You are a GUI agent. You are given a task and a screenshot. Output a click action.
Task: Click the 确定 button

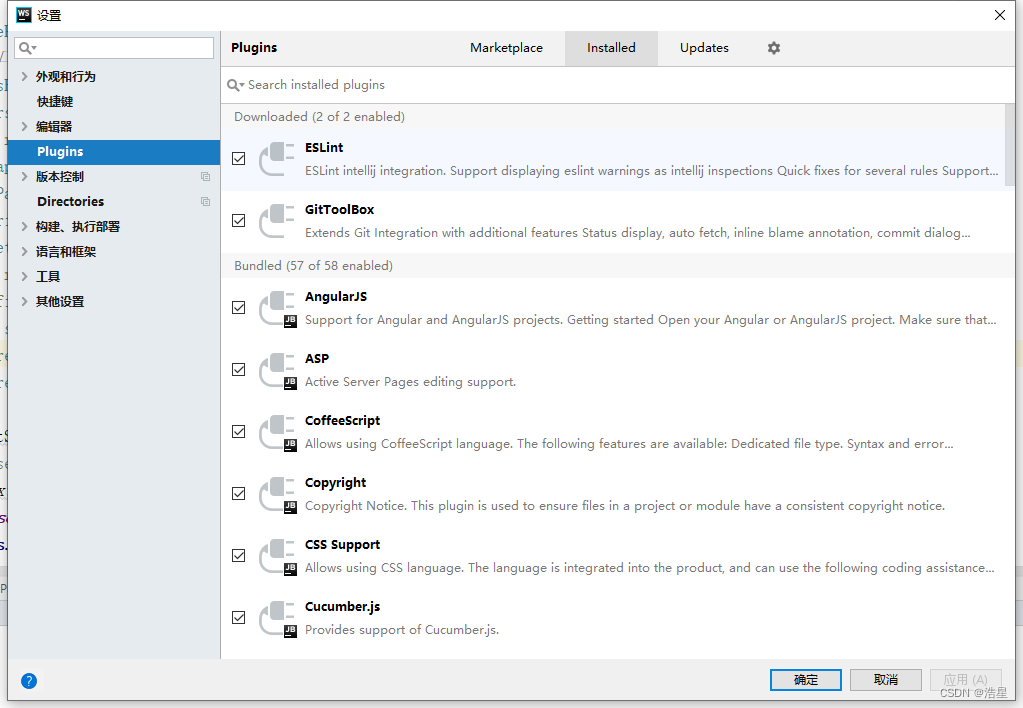pos(805,679)
